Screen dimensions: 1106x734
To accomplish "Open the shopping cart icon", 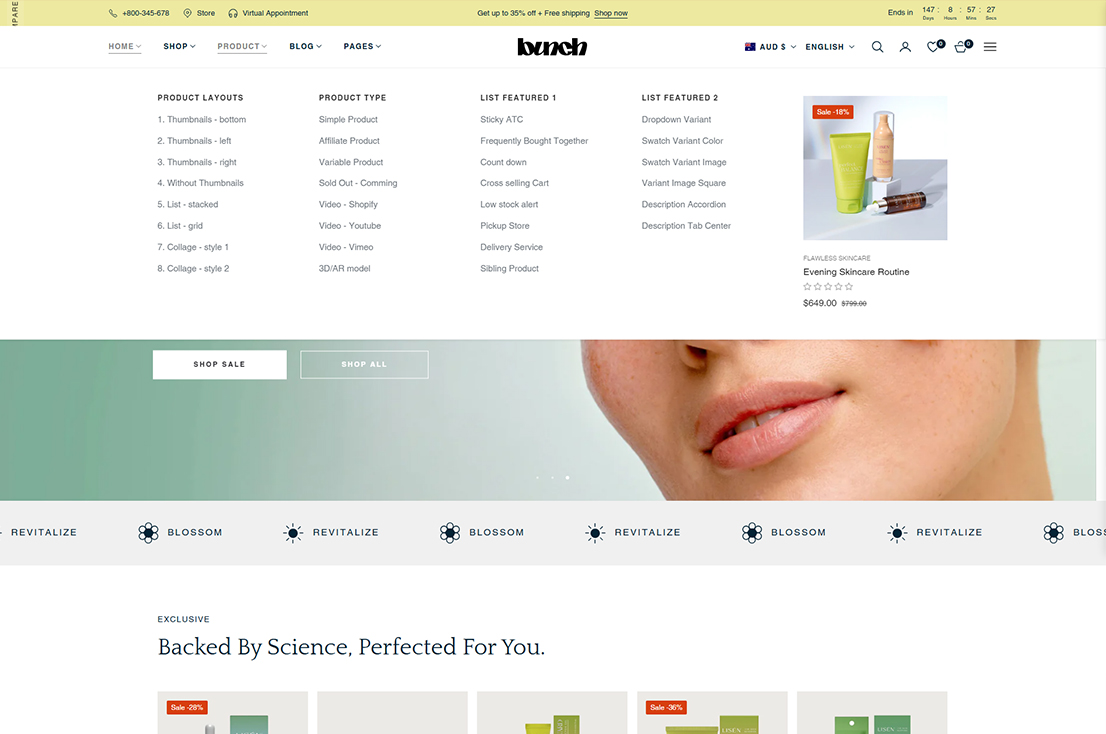I will coord(960,47).
